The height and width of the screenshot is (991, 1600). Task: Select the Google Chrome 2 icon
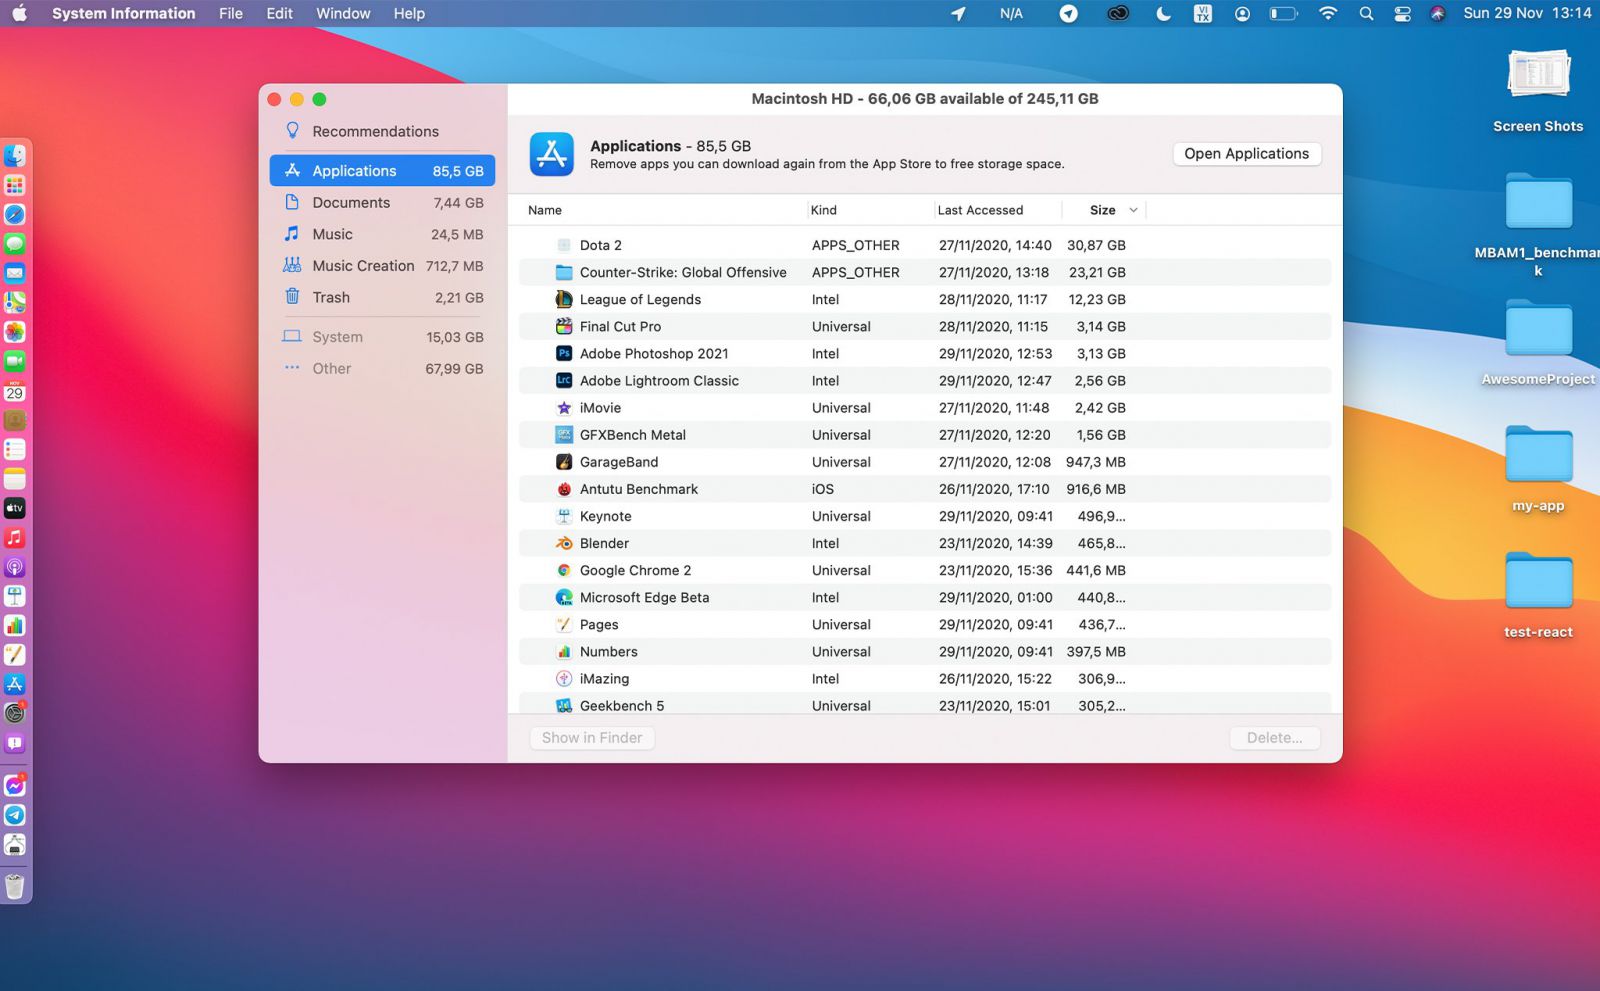[564, 570]
